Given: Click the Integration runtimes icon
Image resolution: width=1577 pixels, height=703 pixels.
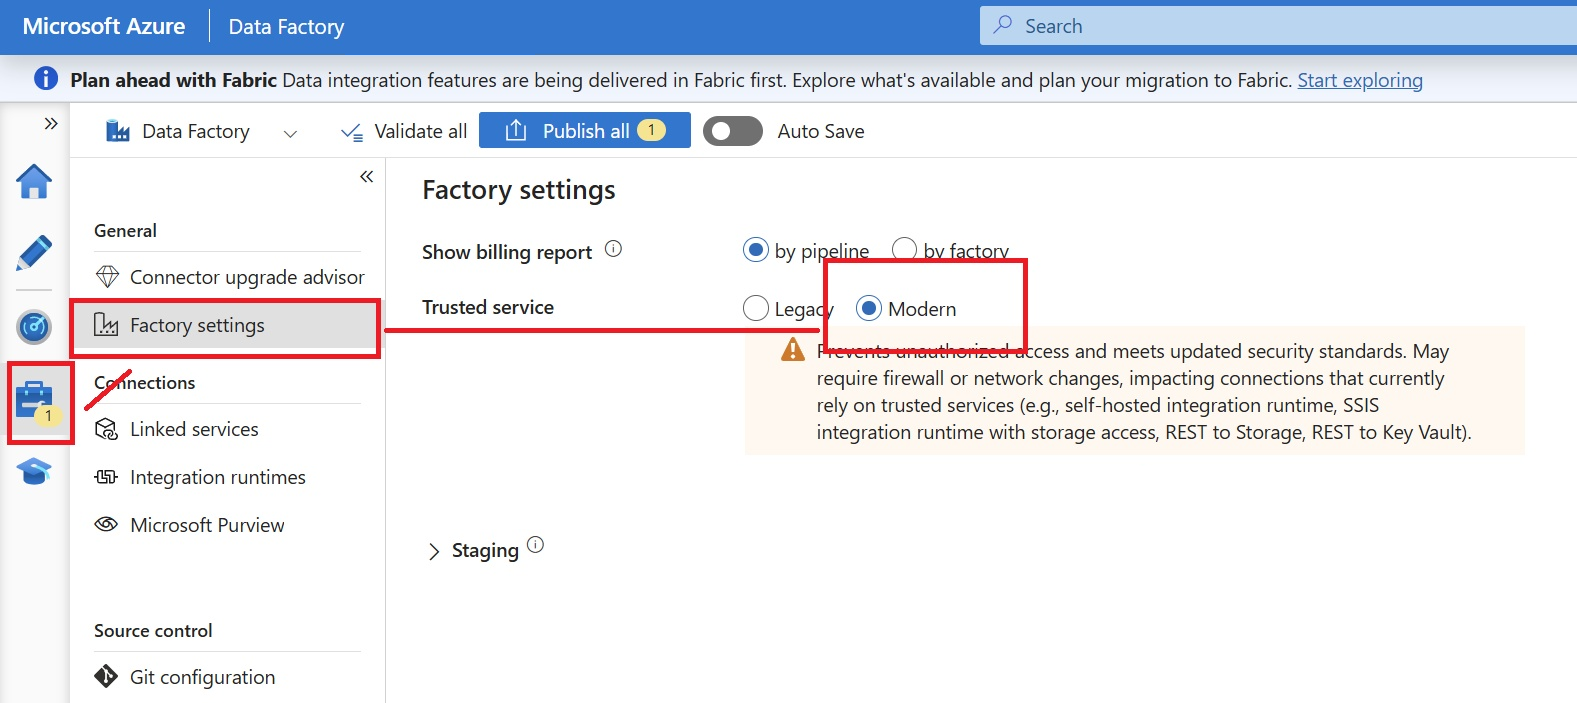Looking at the screenshot, I should (106, 477).
